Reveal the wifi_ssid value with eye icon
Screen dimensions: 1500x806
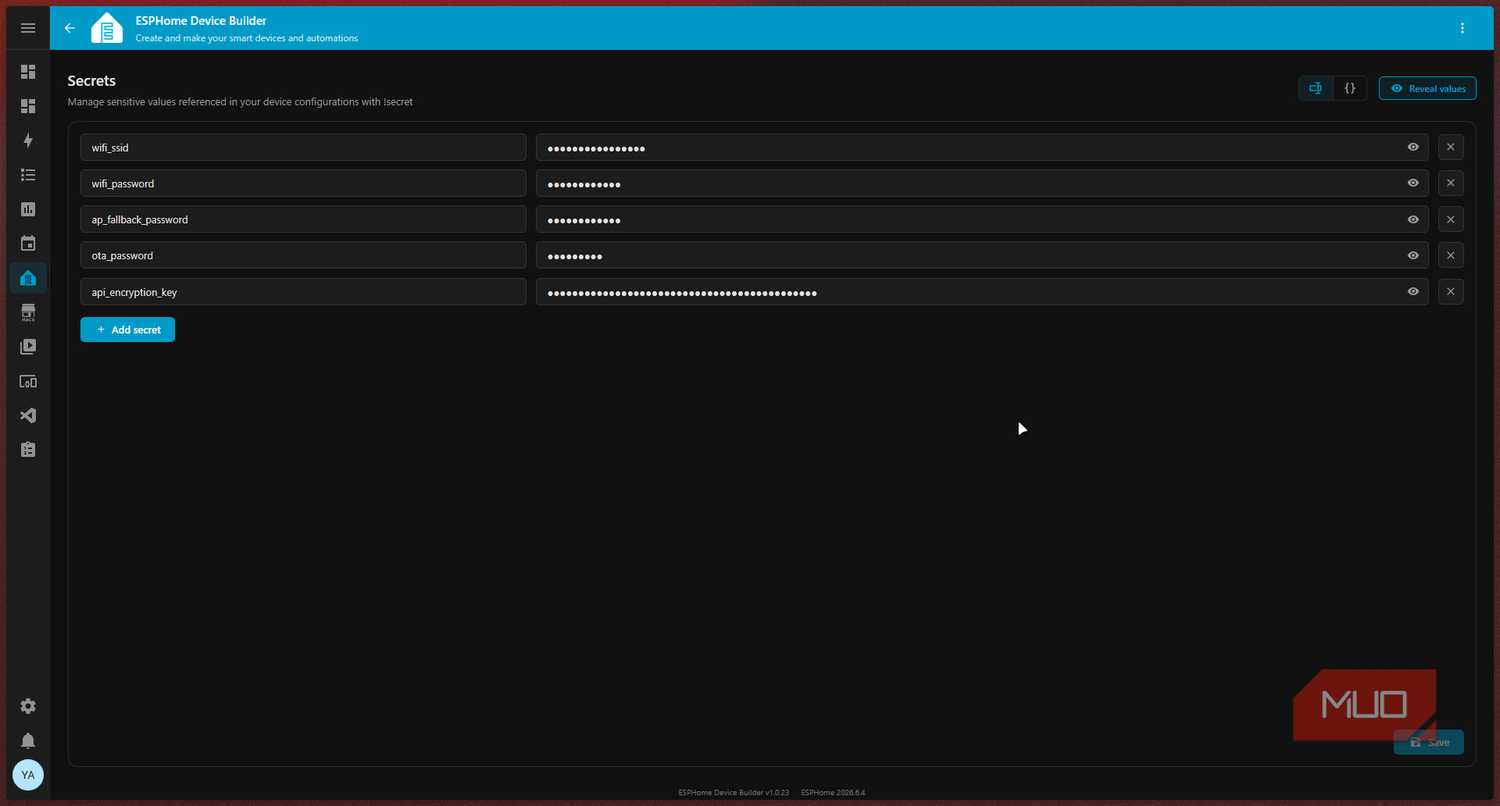(x=1413, y=147)
